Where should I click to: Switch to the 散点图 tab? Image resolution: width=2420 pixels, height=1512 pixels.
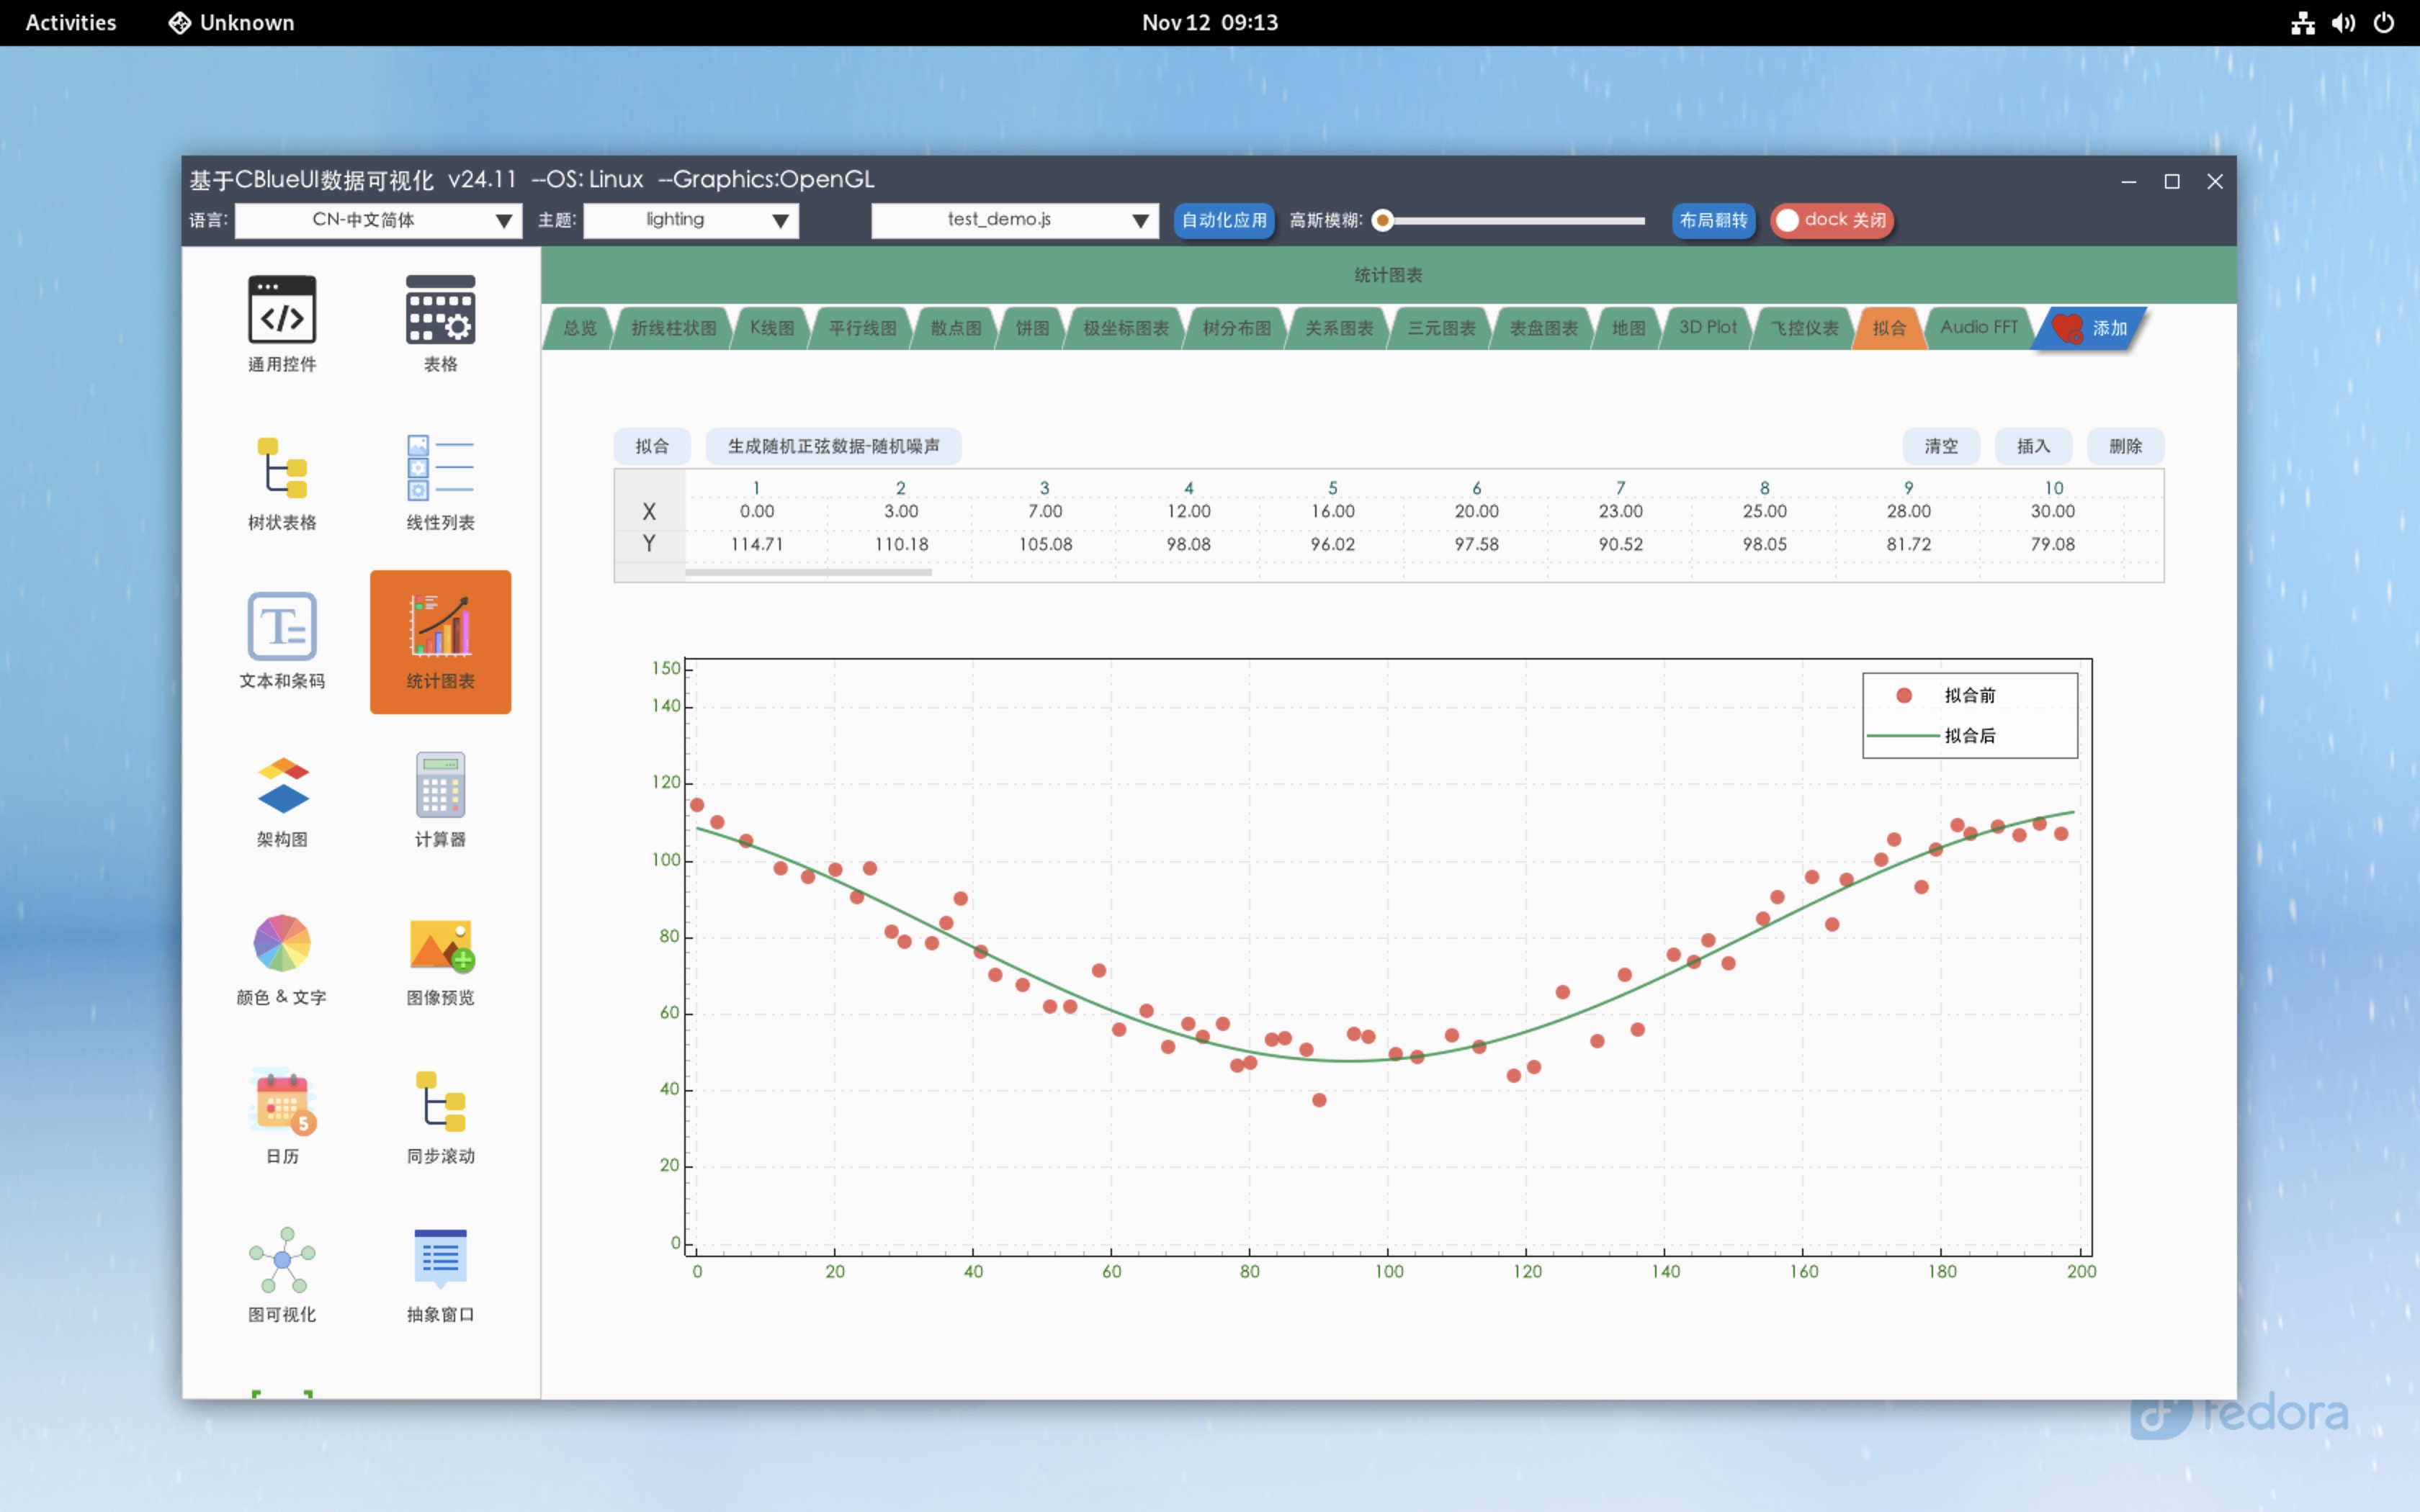click(955, 328)
